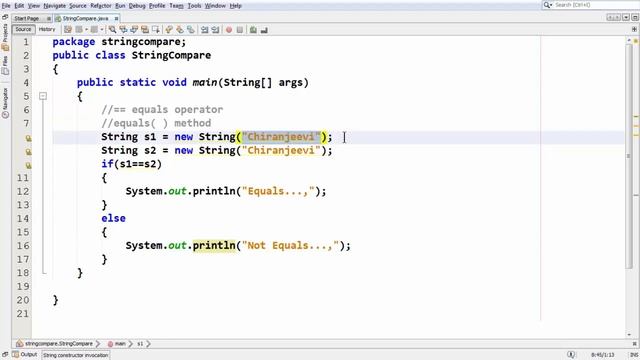The image size is (640, 360).
Task: Open the File menu
Action: point(6,6)
